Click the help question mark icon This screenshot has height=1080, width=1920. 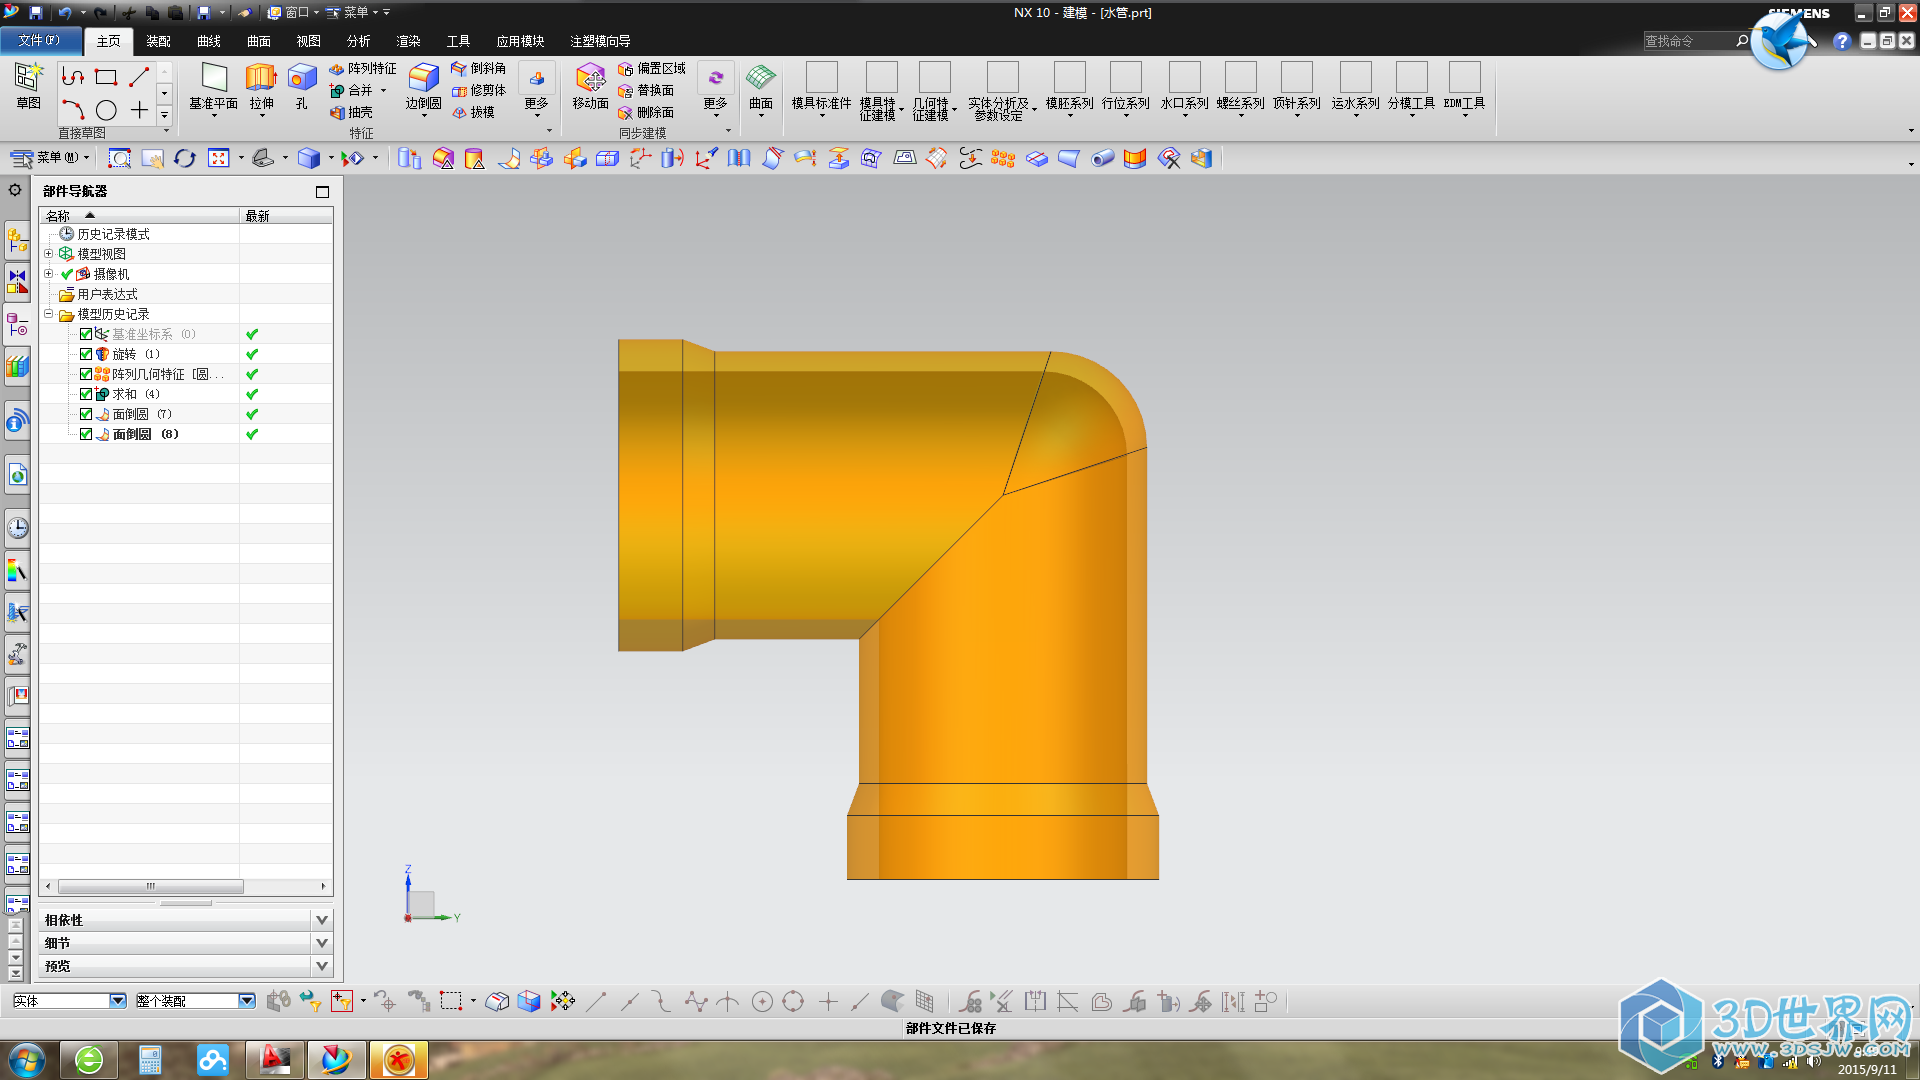(1841, 41)
